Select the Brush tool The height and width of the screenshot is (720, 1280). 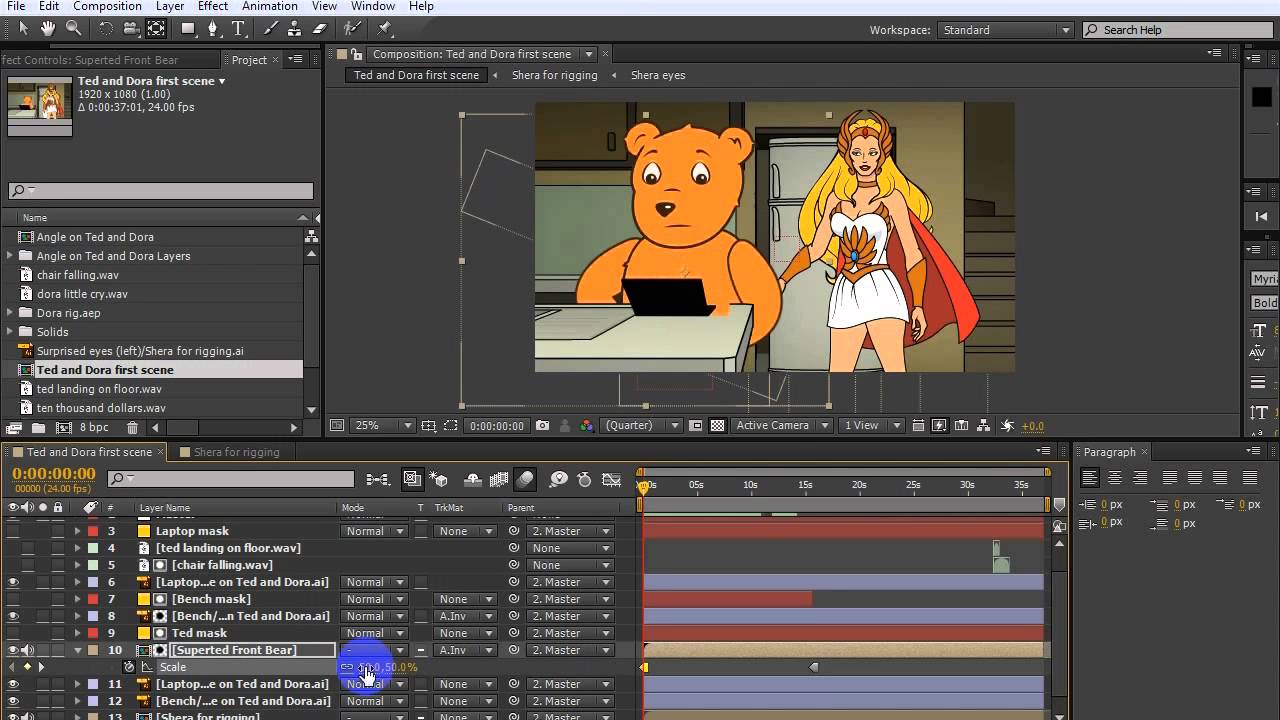(271, 29)
